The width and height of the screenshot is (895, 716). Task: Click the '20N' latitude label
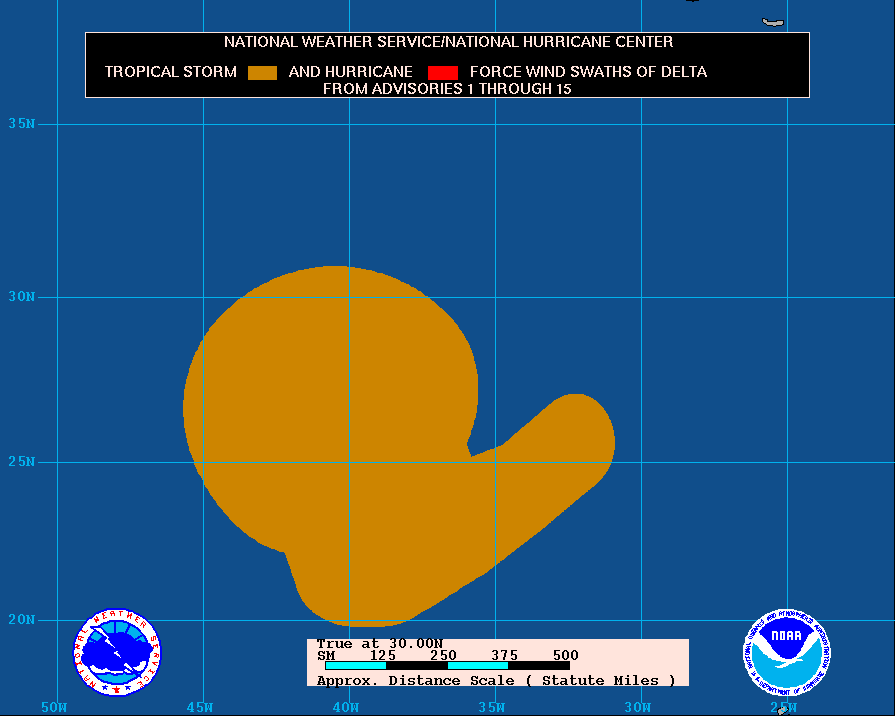pos(22,620)
